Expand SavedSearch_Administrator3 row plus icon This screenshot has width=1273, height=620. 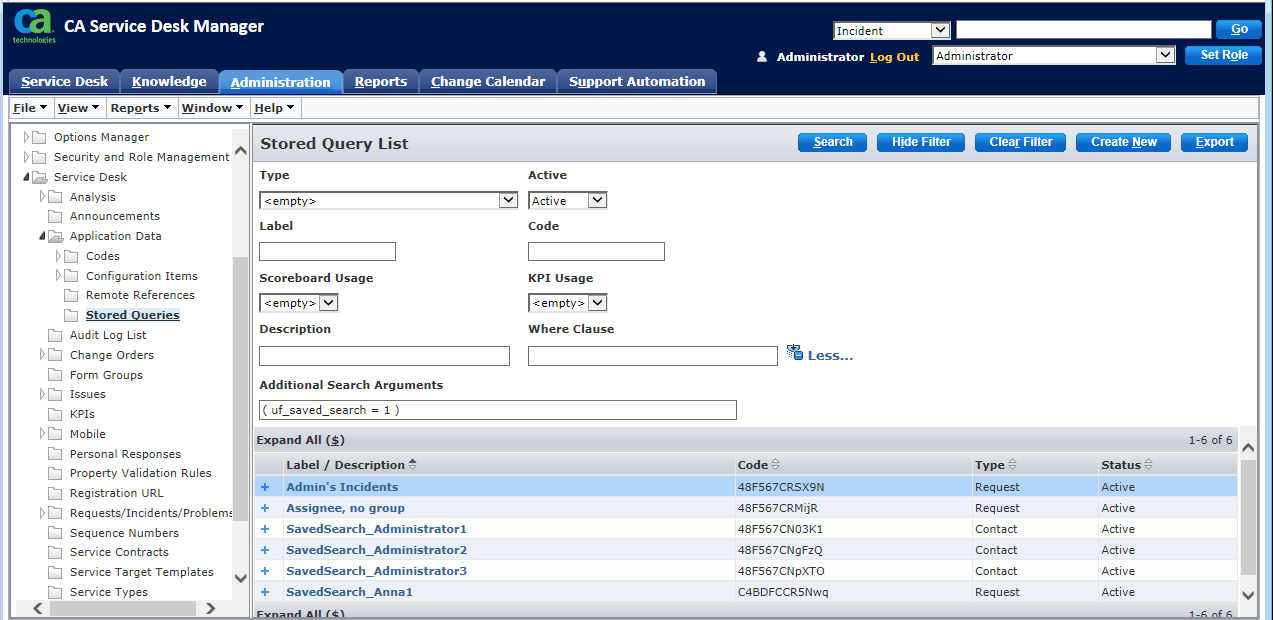(x=265, y=571)
